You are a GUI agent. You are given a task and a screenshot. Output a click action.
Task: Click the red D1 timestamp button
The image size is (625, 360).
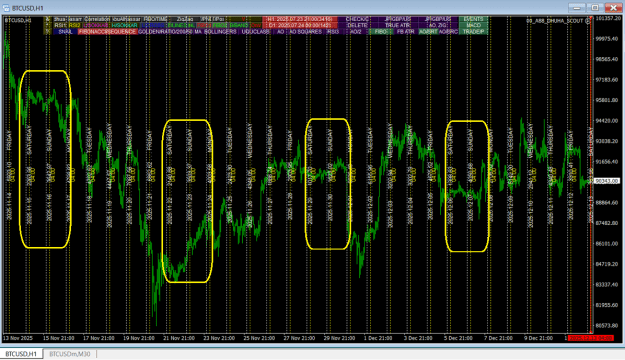[300, 25]
